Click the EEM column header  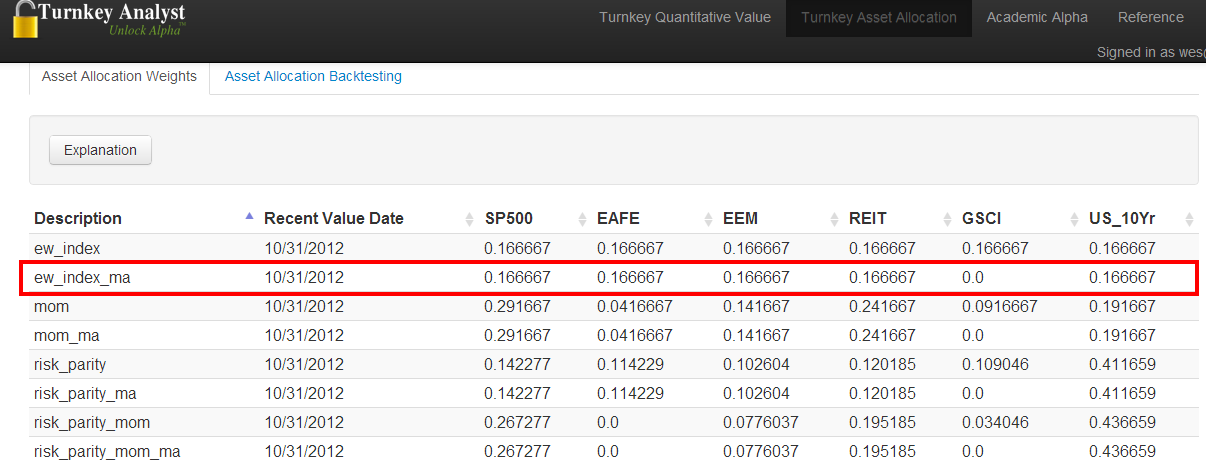[x=740, y=218]
